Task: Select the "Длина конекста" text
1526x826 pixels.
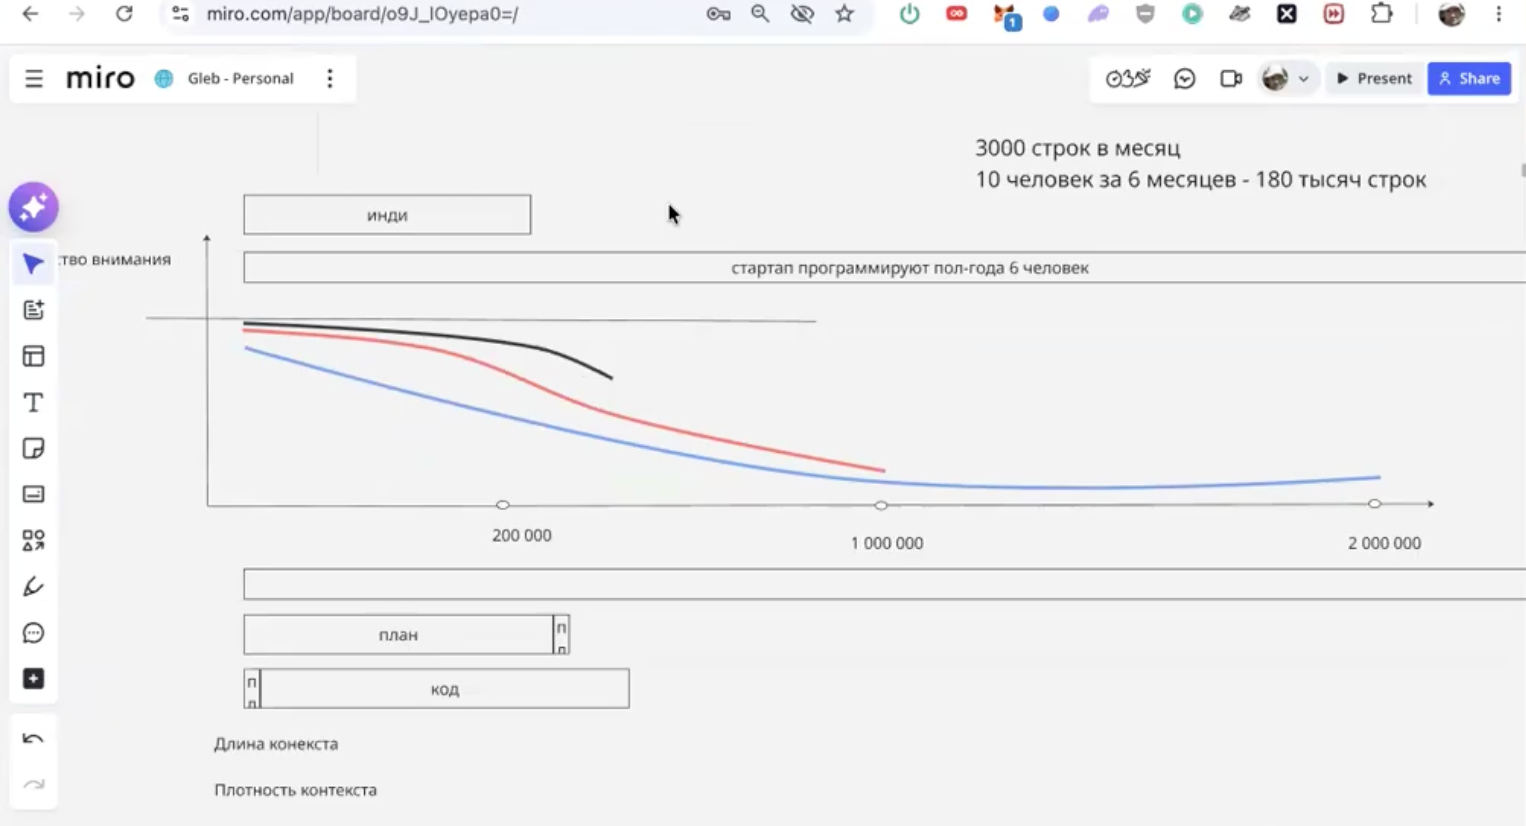Action: pyautogui.click(x=276, y=744)
